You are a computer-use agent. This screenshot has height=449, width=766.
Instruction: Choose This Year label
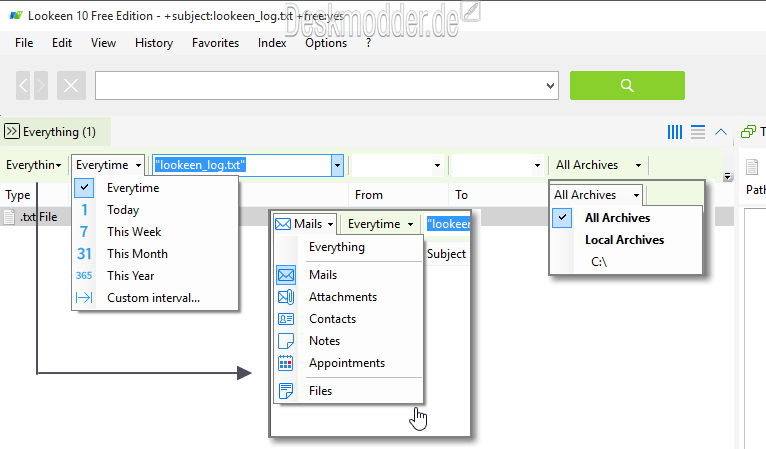pyautogui.click(x=130, y=276)
